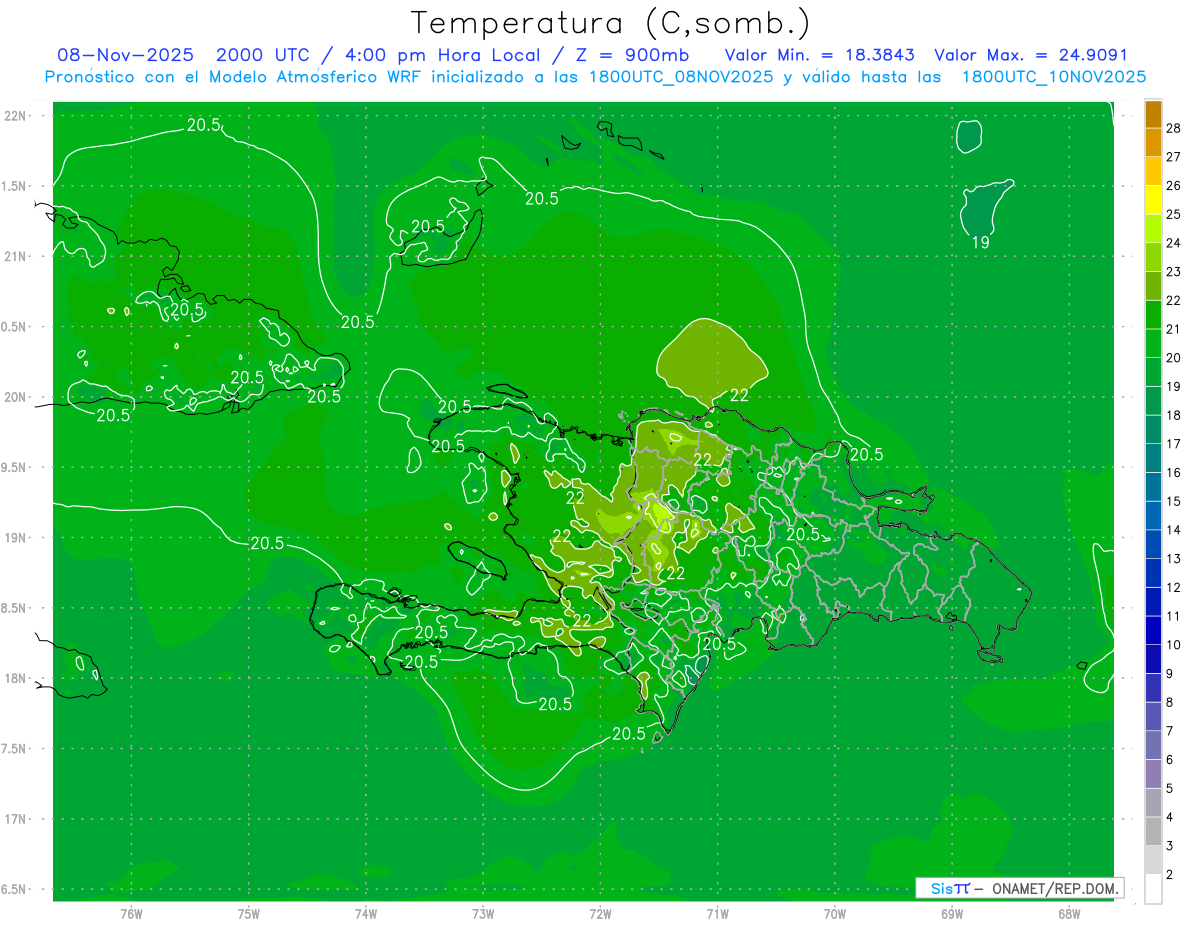Click the "22N" latitude axis label
The image size is (1200, 927).
pos(15,116)
